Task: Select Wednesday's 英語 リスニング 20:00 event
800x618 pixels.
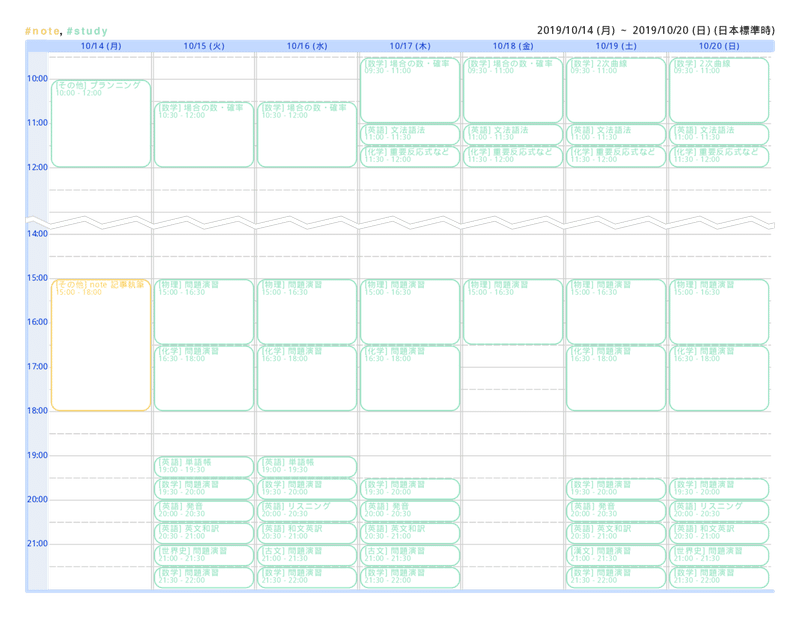Action: 307,511
